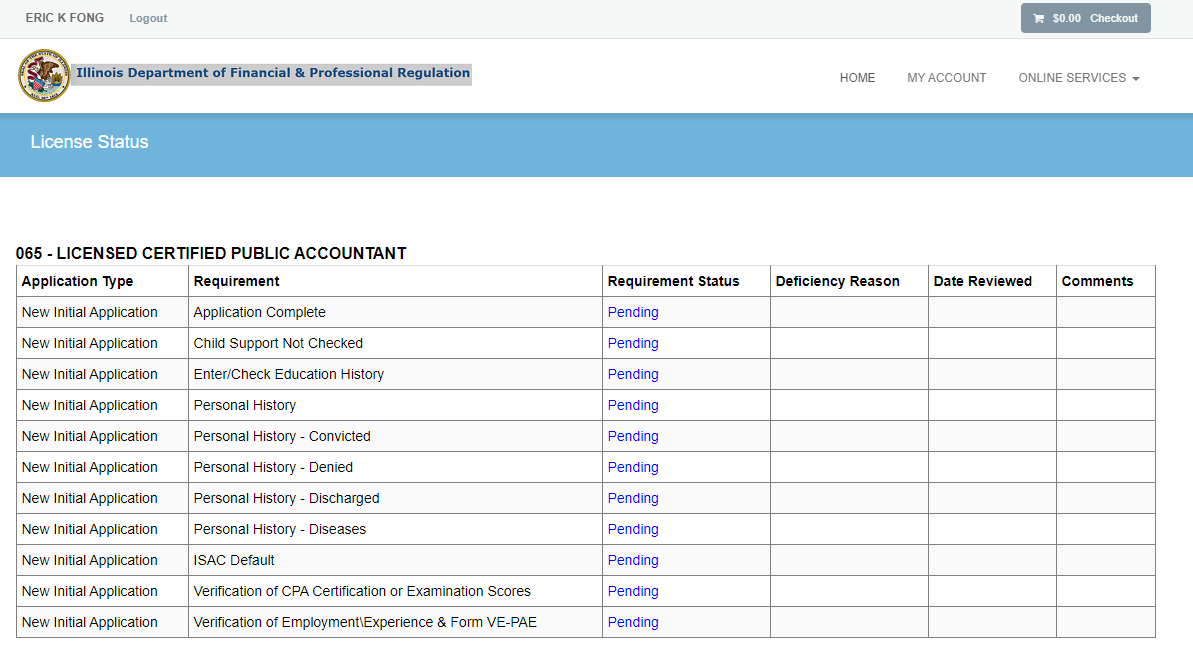This screenshot has width=1193, height=648.
Task: Click the Illinois Department of Financial & Professional Regulation title
Action: pos(272,73)
